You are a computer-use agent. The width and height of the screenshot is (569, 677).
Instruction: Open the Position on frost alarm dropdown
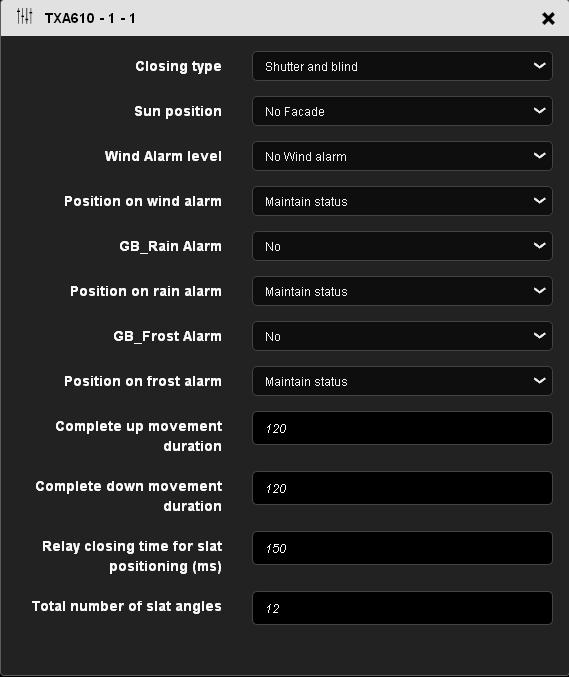(x=402, y=381)
